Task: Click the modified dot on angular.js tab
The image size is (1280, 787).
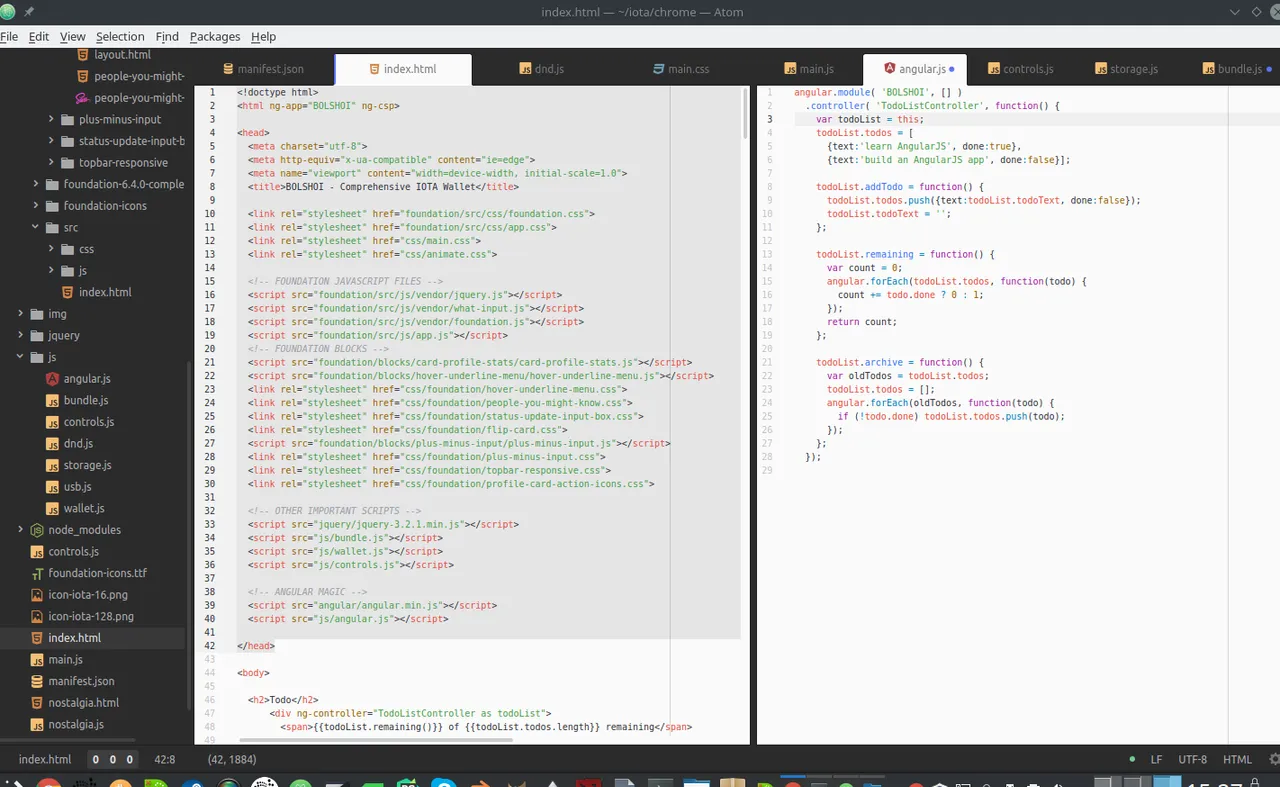Action: pos(951,69)
